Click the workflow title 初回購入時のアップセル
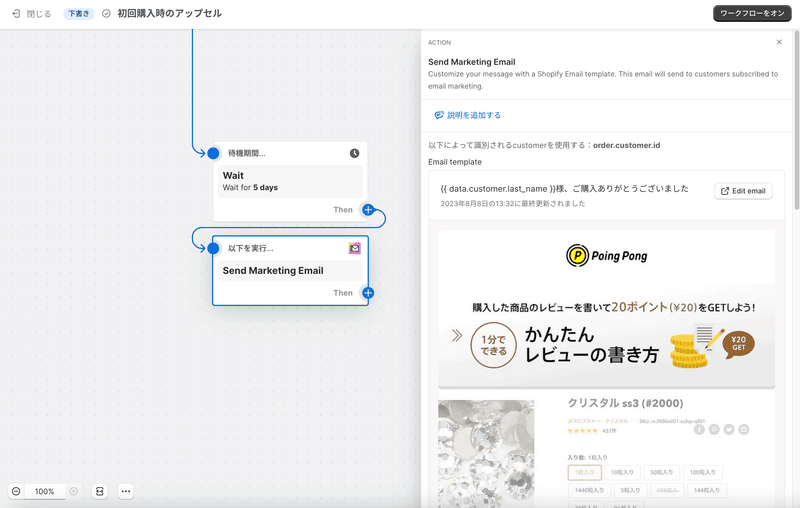 pos(169,14)
